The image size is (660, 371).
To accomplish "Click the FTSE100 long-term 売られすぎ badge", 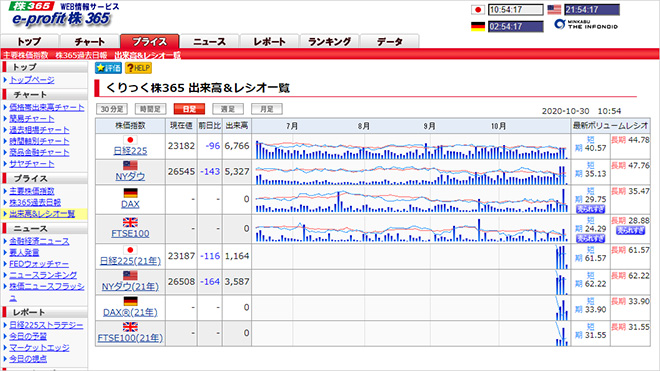I will (630, 230).
